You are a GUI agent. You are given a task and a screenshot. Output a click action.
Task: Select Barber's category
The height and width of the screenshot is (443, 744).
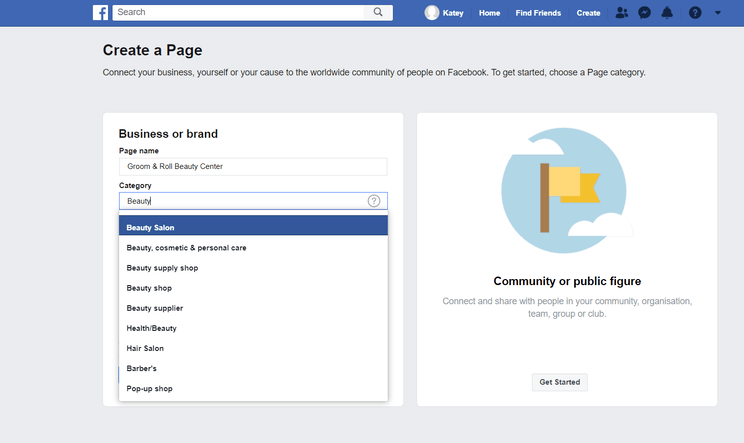click(253, 369)
